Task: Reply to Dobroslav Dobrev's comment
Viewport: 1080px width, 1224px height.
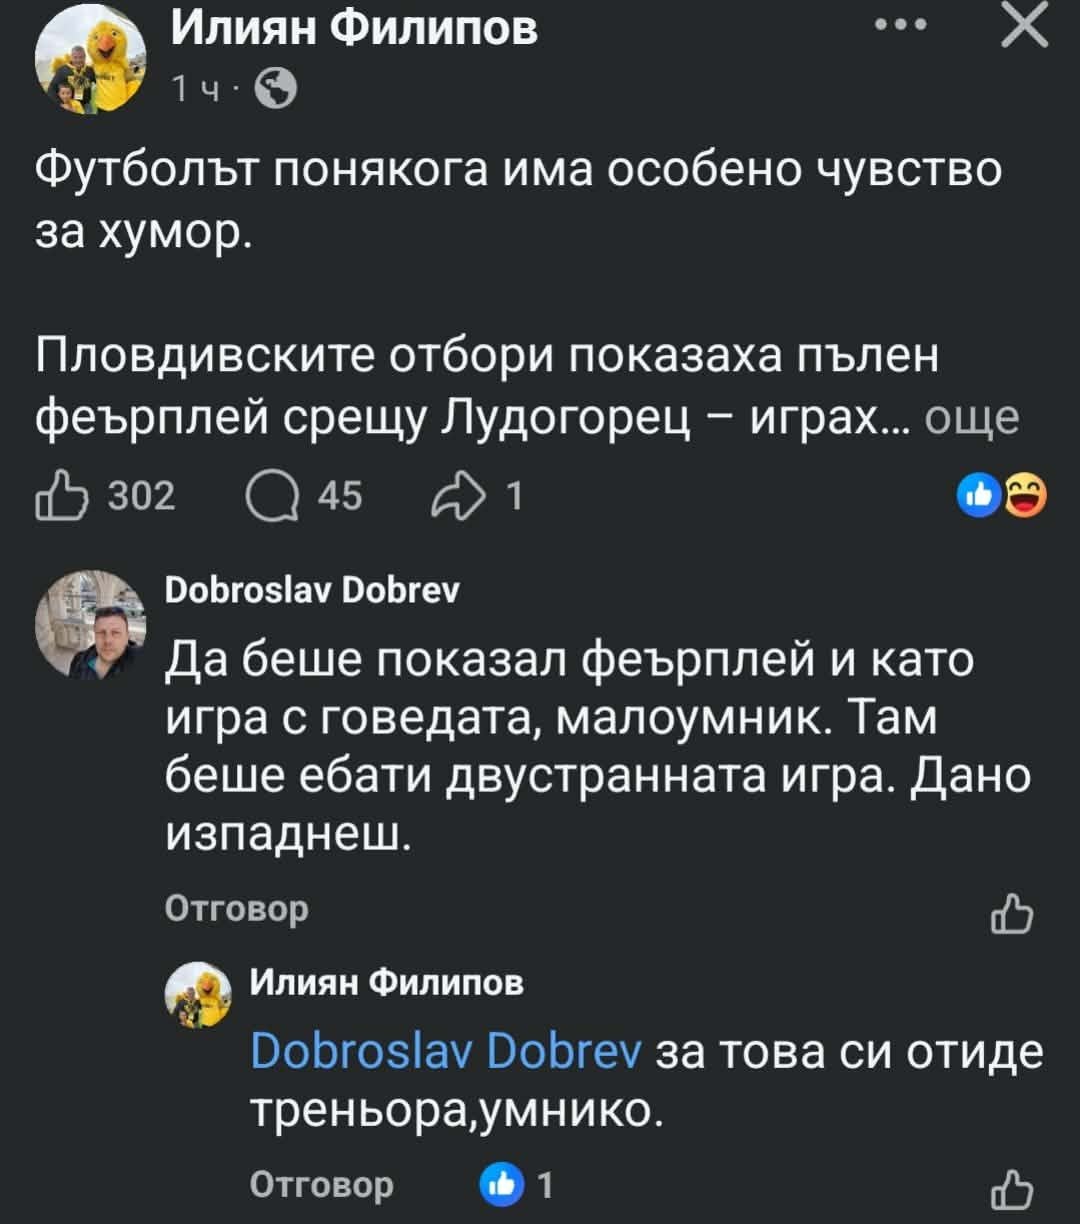Action: [236, 909]
